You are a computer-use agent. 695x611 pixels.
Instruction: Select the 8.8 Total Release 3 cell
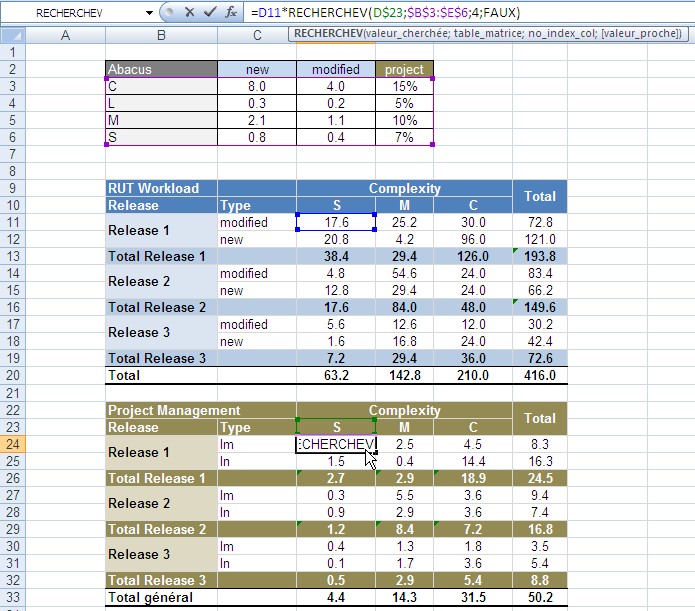tap(540, 580)
